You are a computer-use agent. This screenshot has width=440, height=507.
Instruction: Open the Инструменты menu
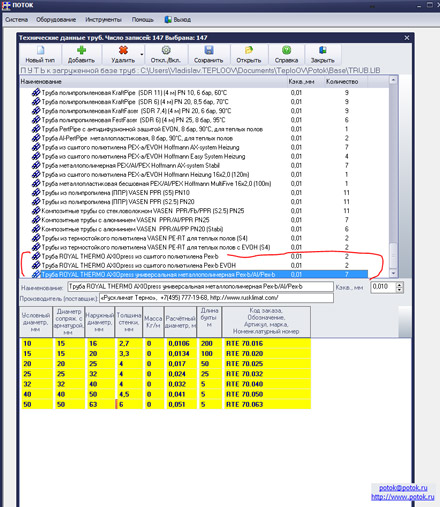tap(103, 20)
